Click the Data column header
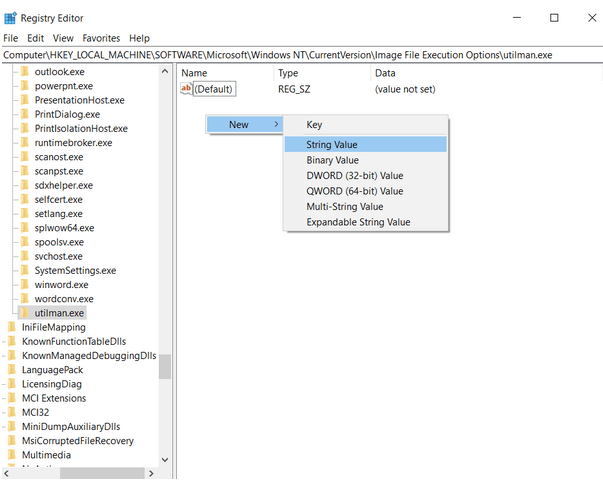 tap(486, 73)
